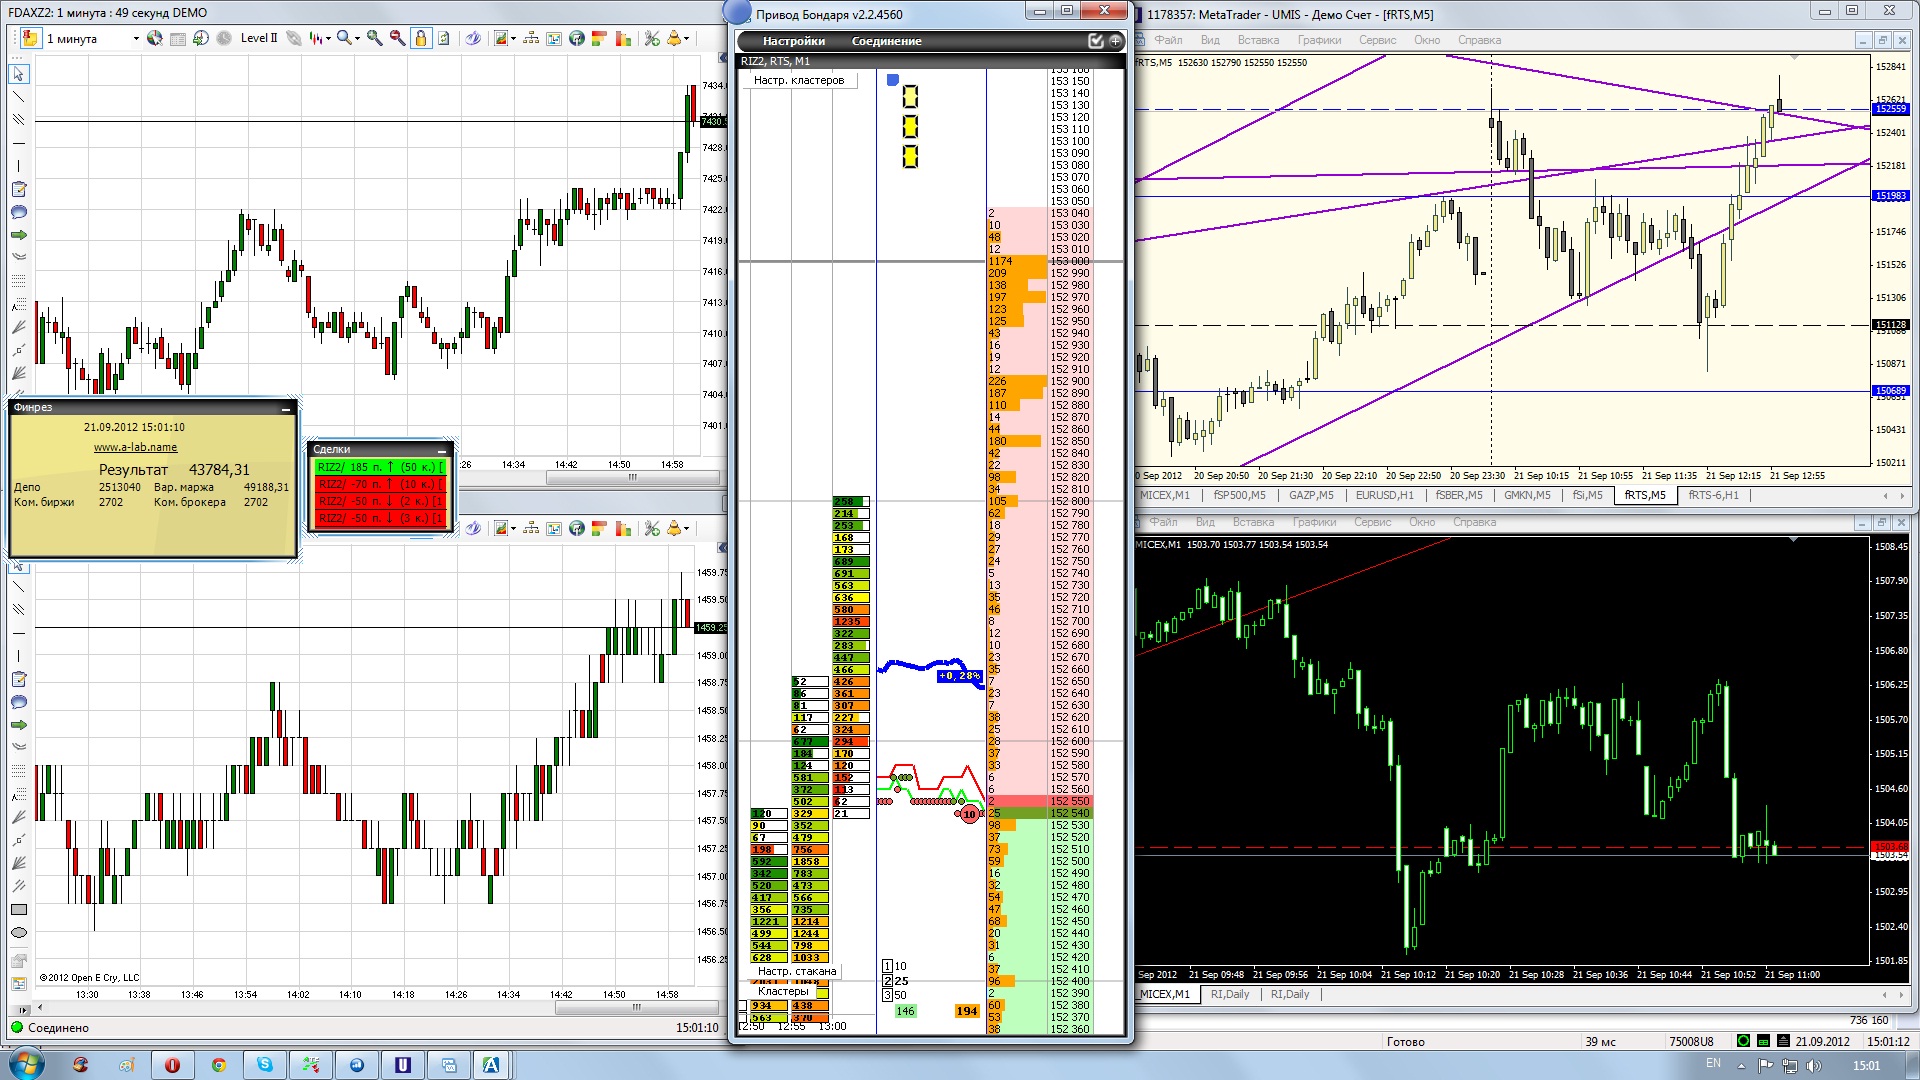Screen dimensions: 1920x1080
Task: Toggle the checkmark icon in Привод header
Action: pos(1096,41)
